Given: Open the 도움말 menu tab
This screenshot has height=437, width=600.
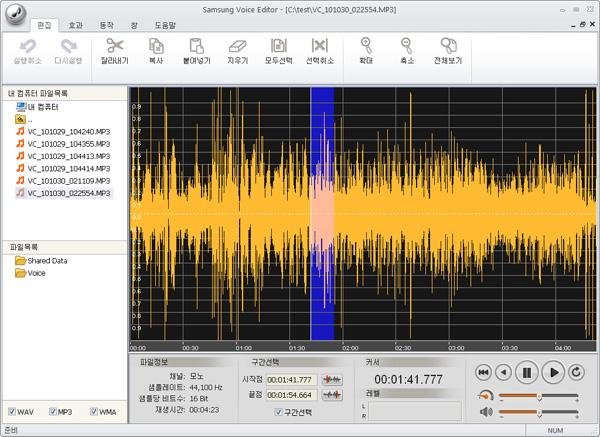Looking at the screenshot, I should (165, 25).
